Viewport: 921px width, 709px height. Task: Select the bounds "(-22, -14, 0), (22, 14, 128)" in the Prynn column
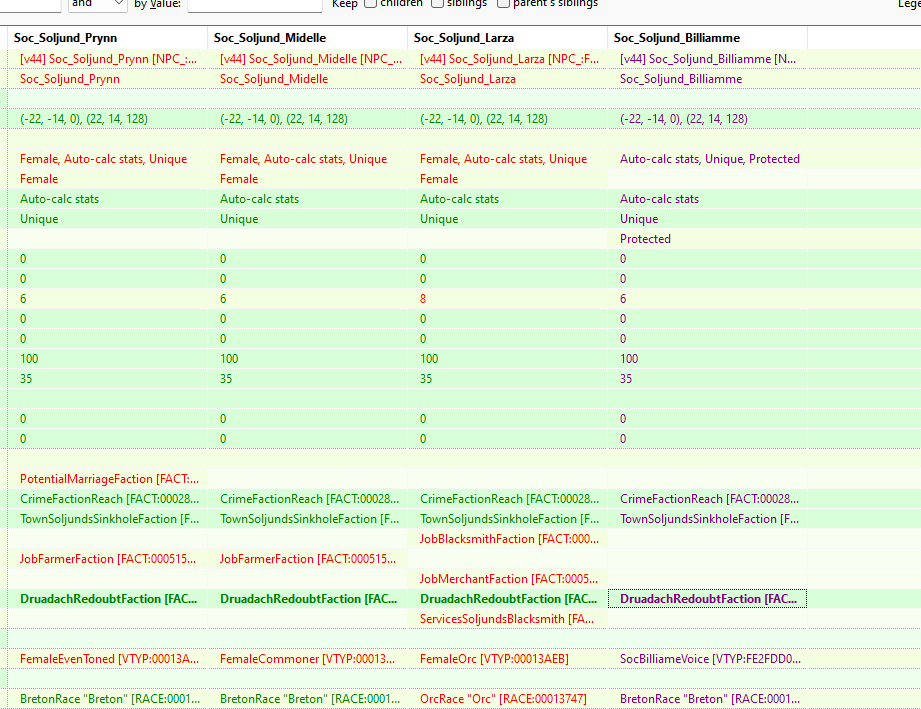(x=107, y=119)
